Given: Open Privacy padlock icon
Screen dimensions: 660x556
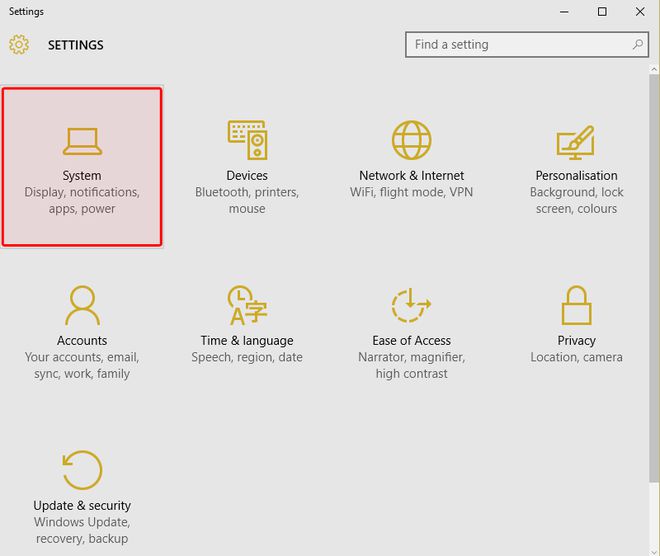Looking at the screenshot, I should 576,306.
